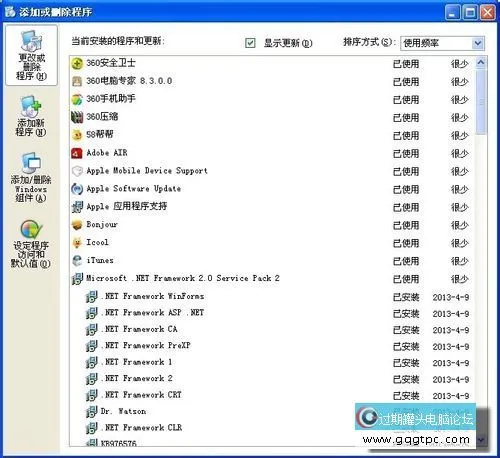The width and height of the screenshot is (500, 458).
Task: Select Apple Software Update entry text
Action: [134, 189]
